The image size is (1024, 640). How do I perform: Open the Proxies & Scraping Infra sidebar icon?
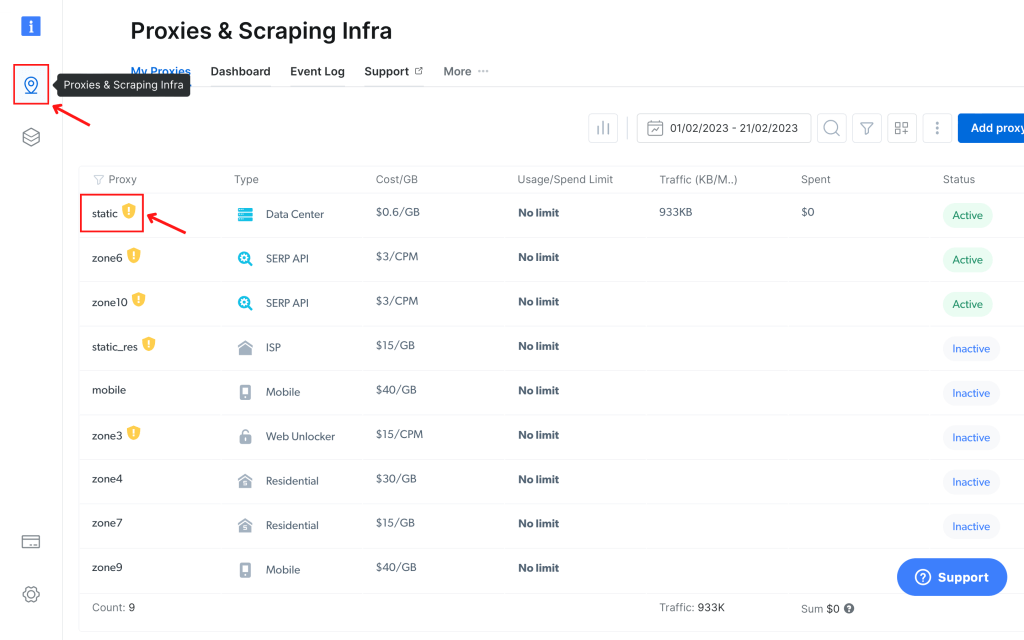30,85
